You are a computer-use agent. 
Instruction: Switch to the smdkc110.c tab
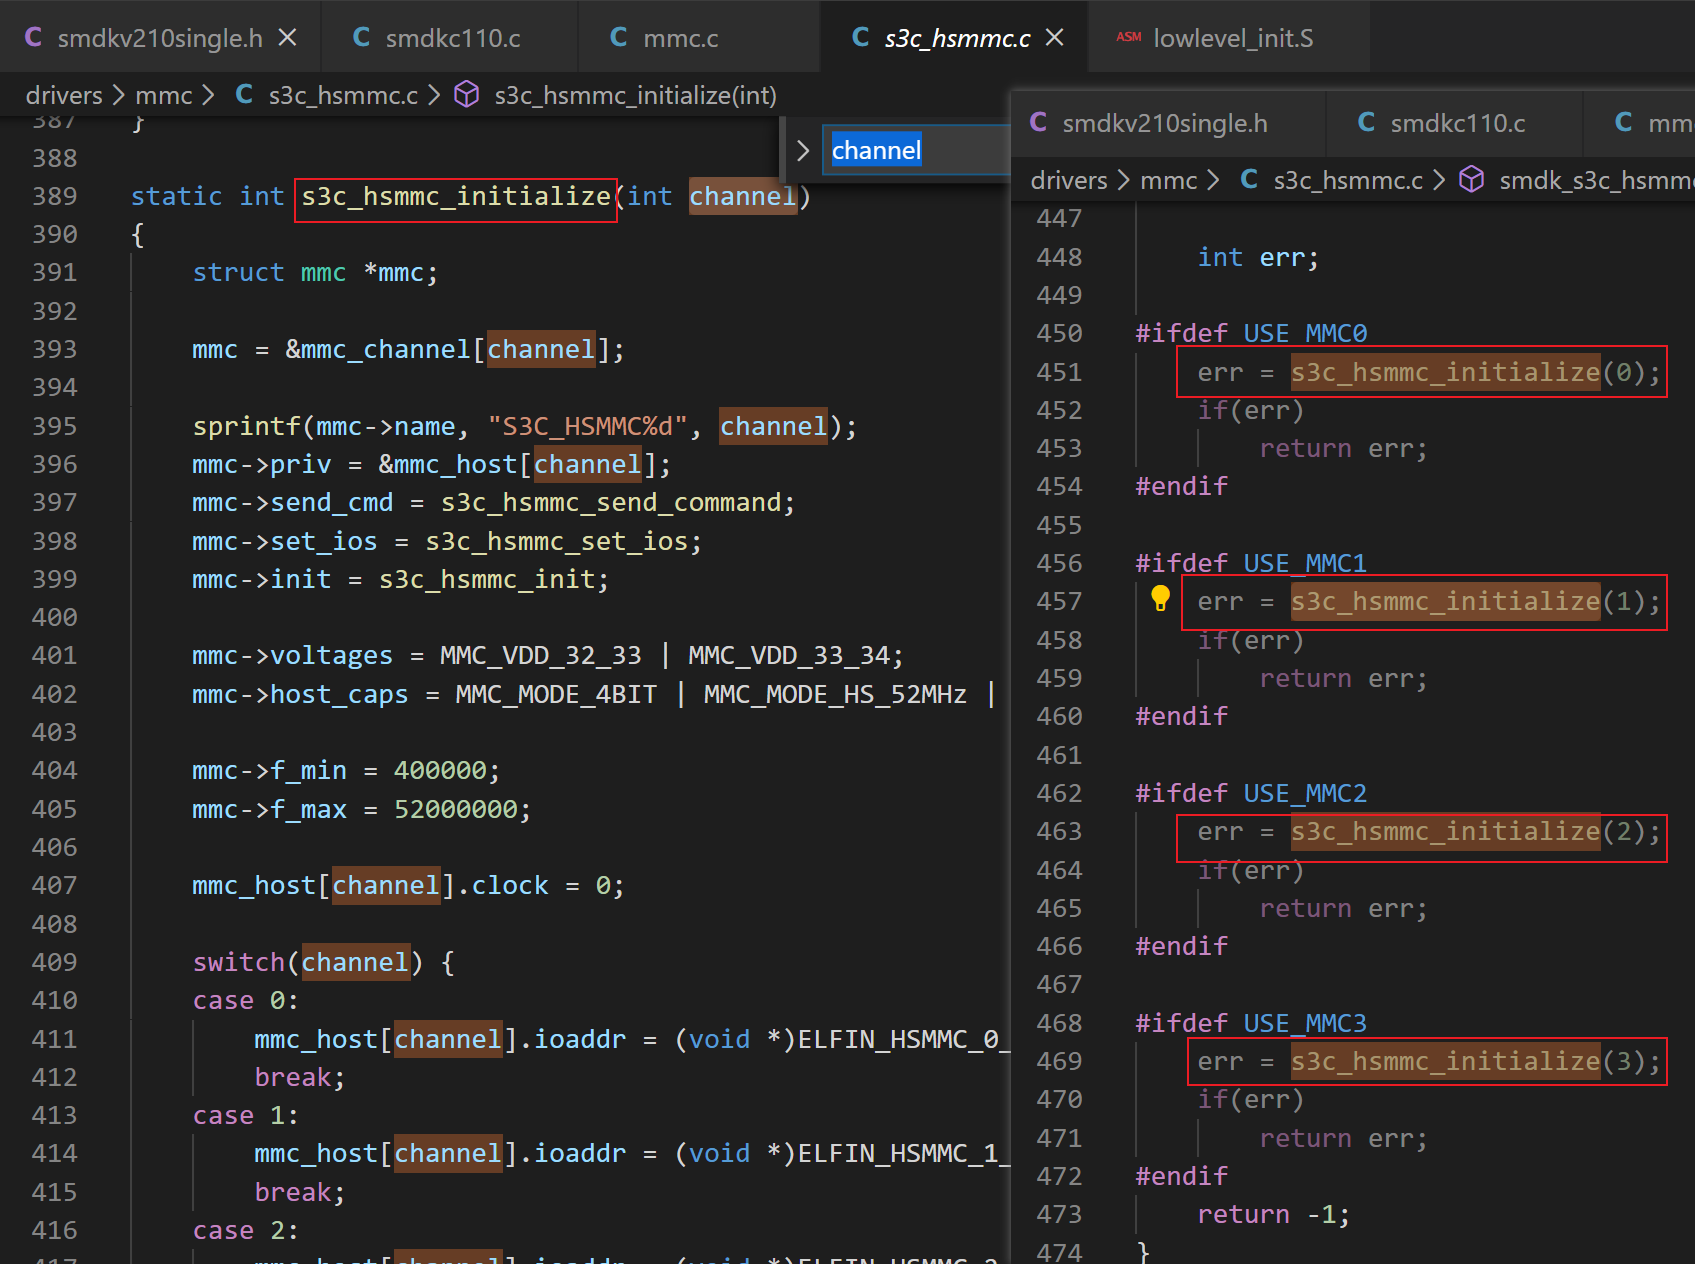[452, 38]
